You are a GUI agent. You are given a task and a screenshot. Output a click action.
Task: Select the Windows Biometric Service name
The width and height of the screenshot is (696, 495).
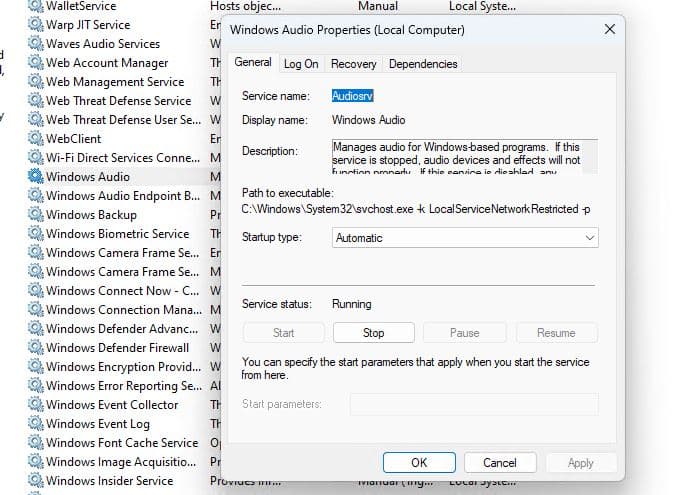(118, 234)
